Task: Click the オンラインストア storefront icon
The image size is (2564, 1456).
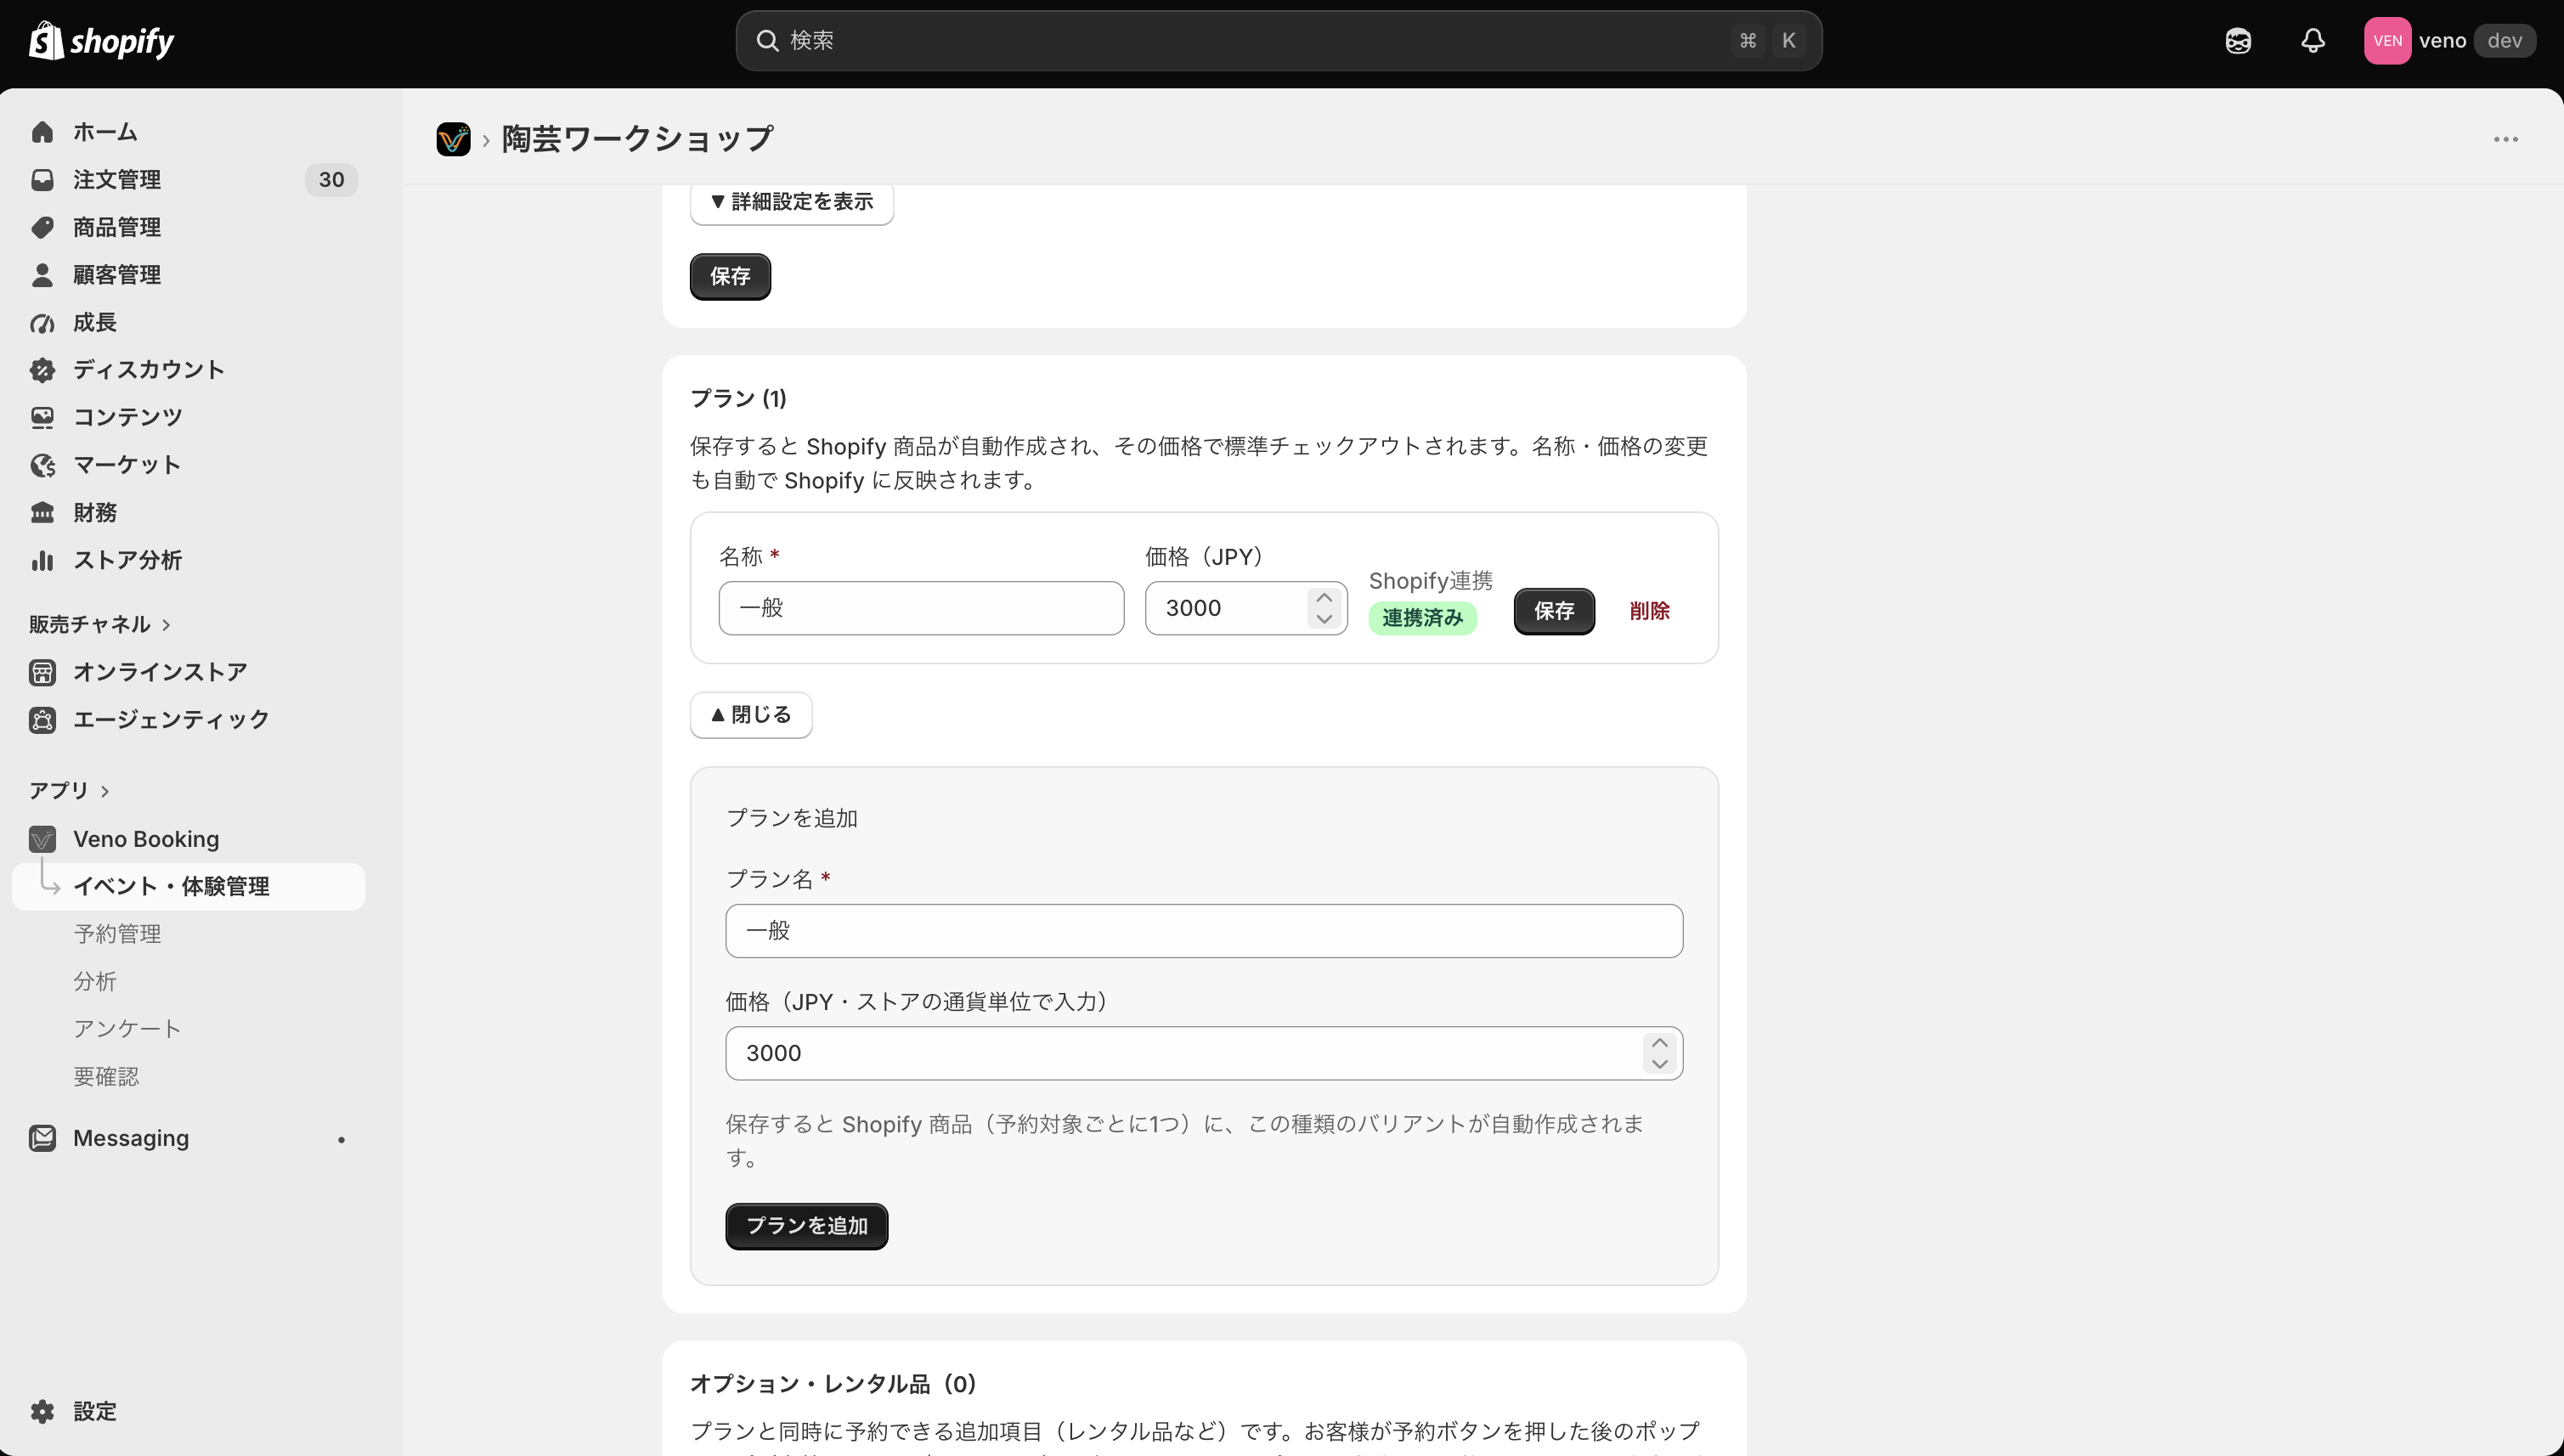Action: pyautogui.click(x=42, y=672)
